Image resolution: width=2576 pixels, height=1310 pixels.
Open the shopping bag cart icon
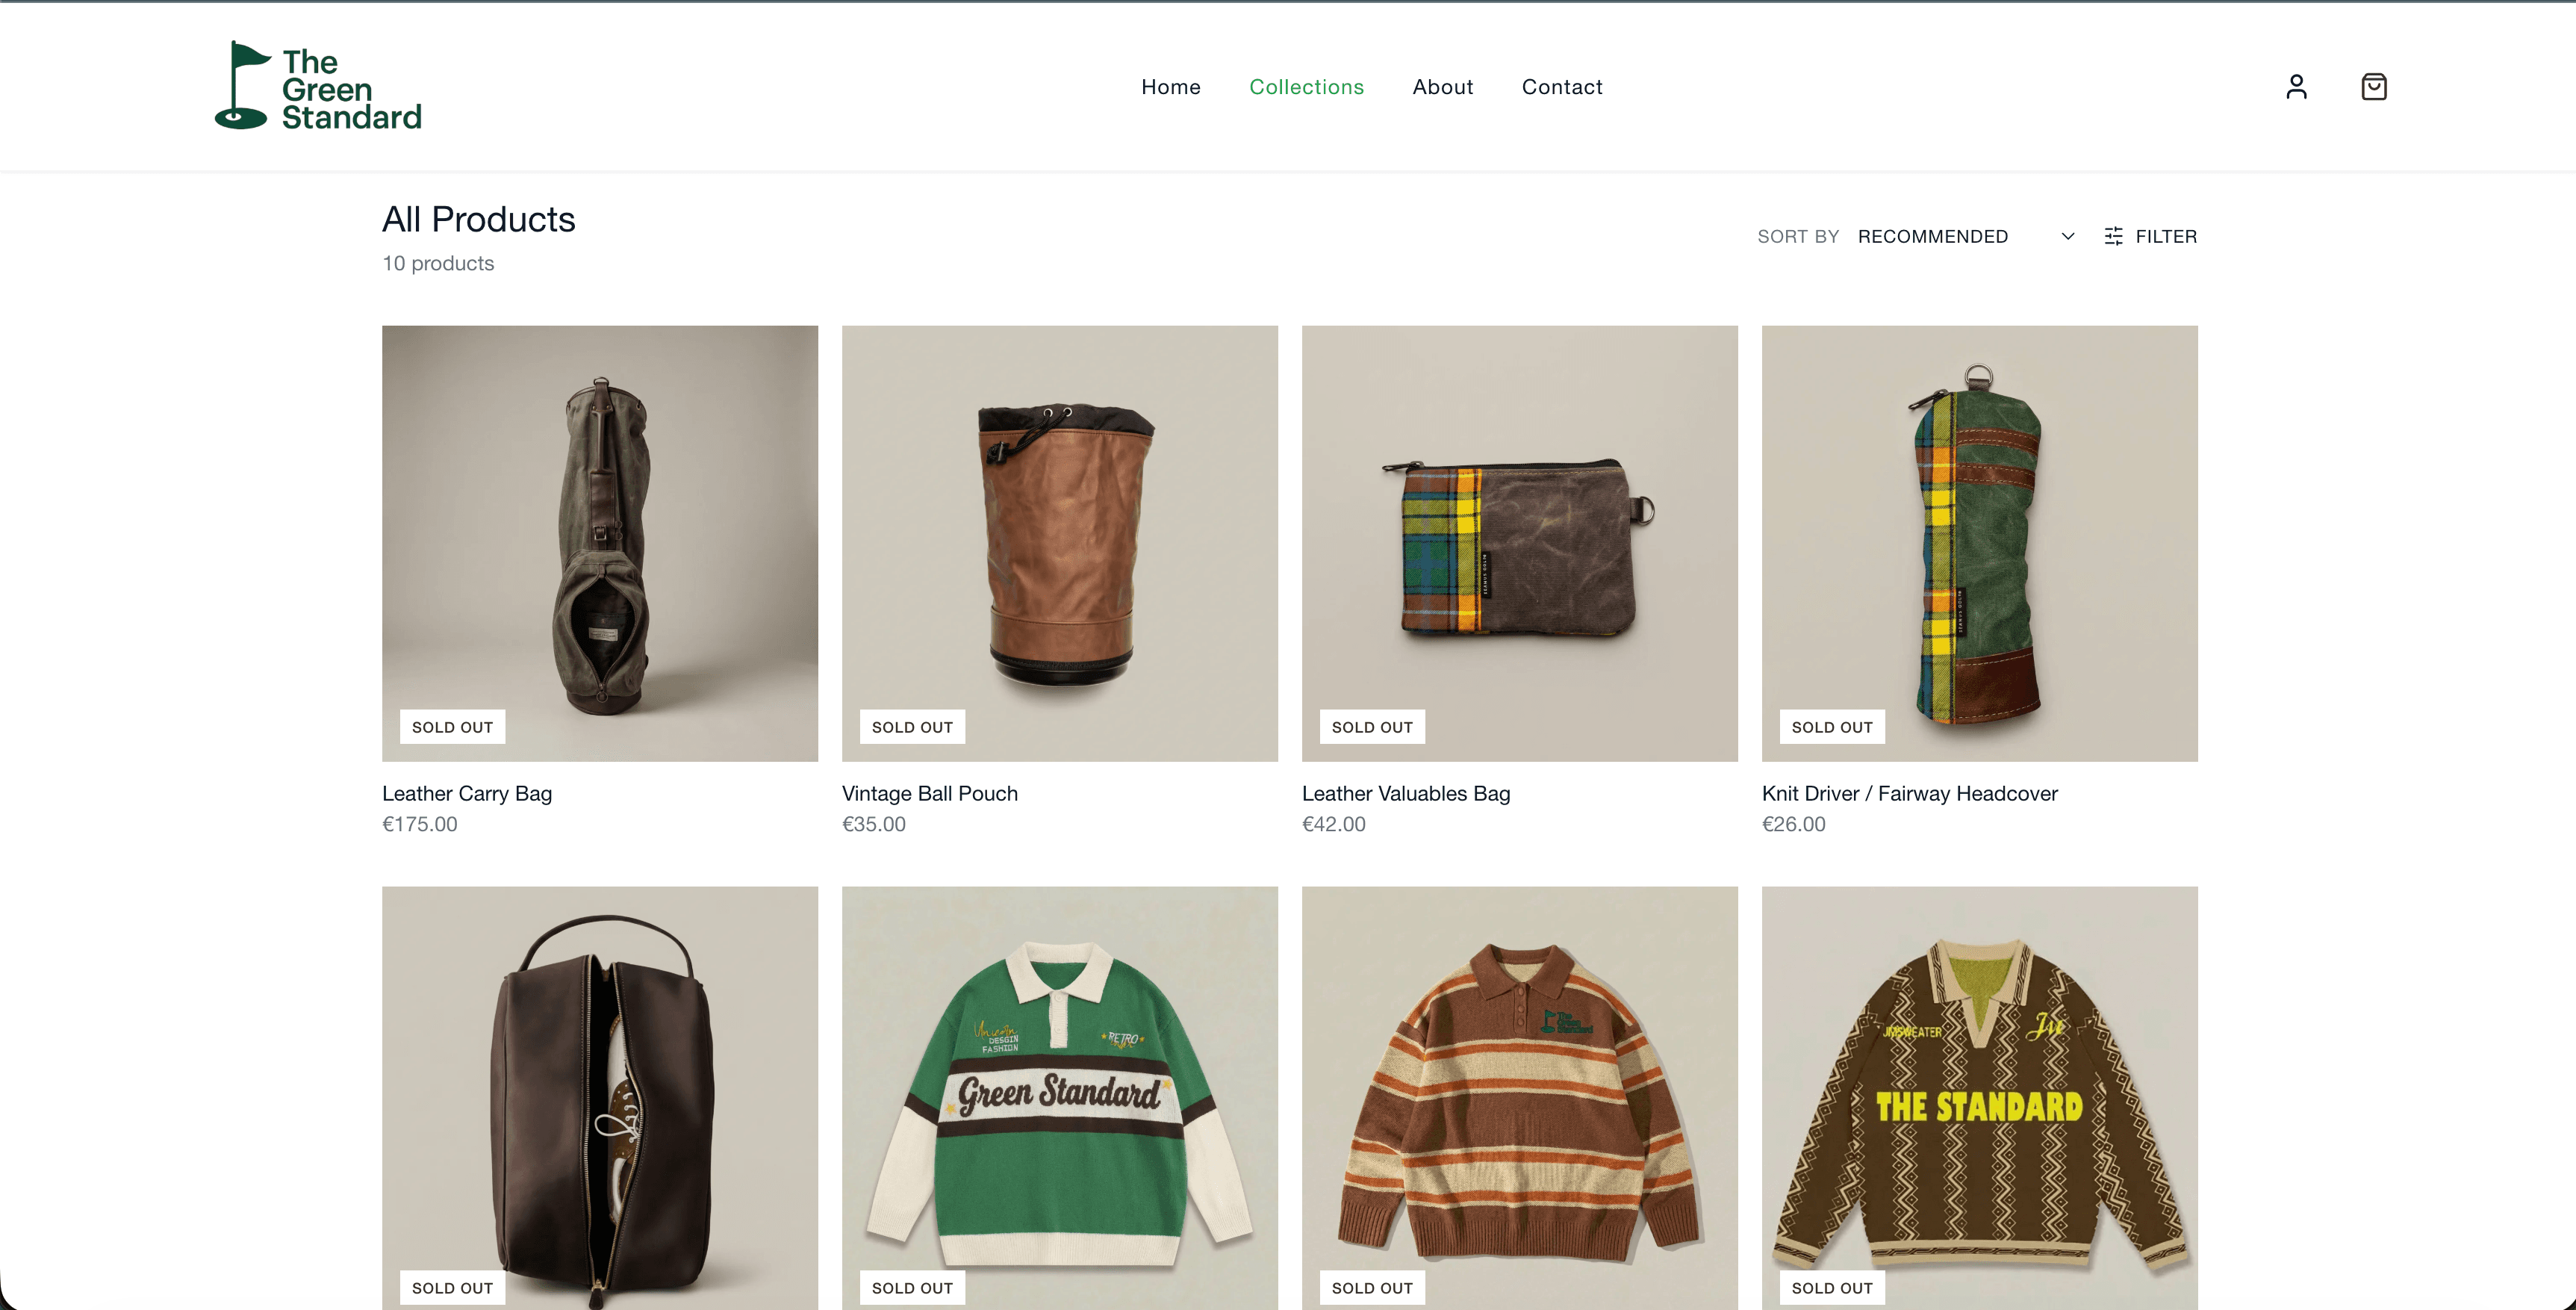click(x=2373, y=87)
